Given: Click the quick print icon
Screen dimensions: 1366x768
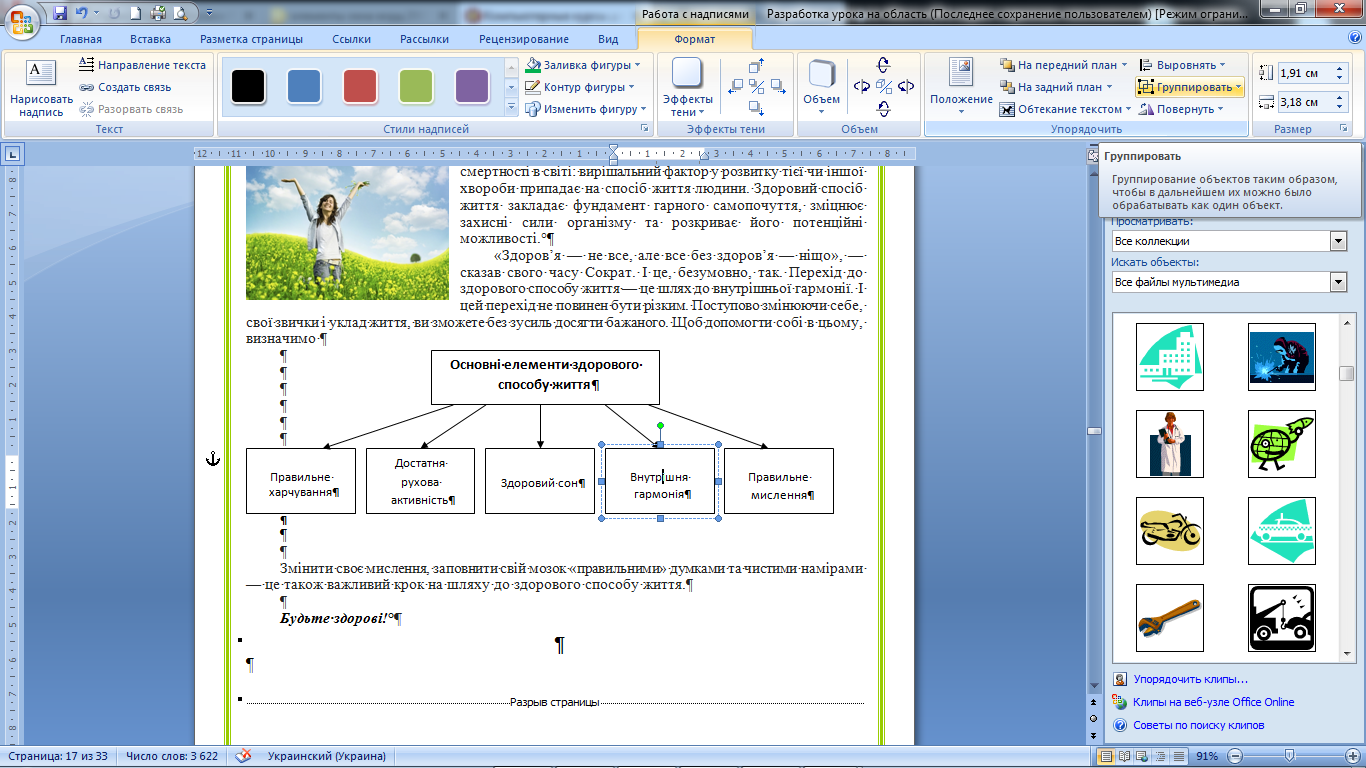Looking at the screenshot, I should pos(159,14).
